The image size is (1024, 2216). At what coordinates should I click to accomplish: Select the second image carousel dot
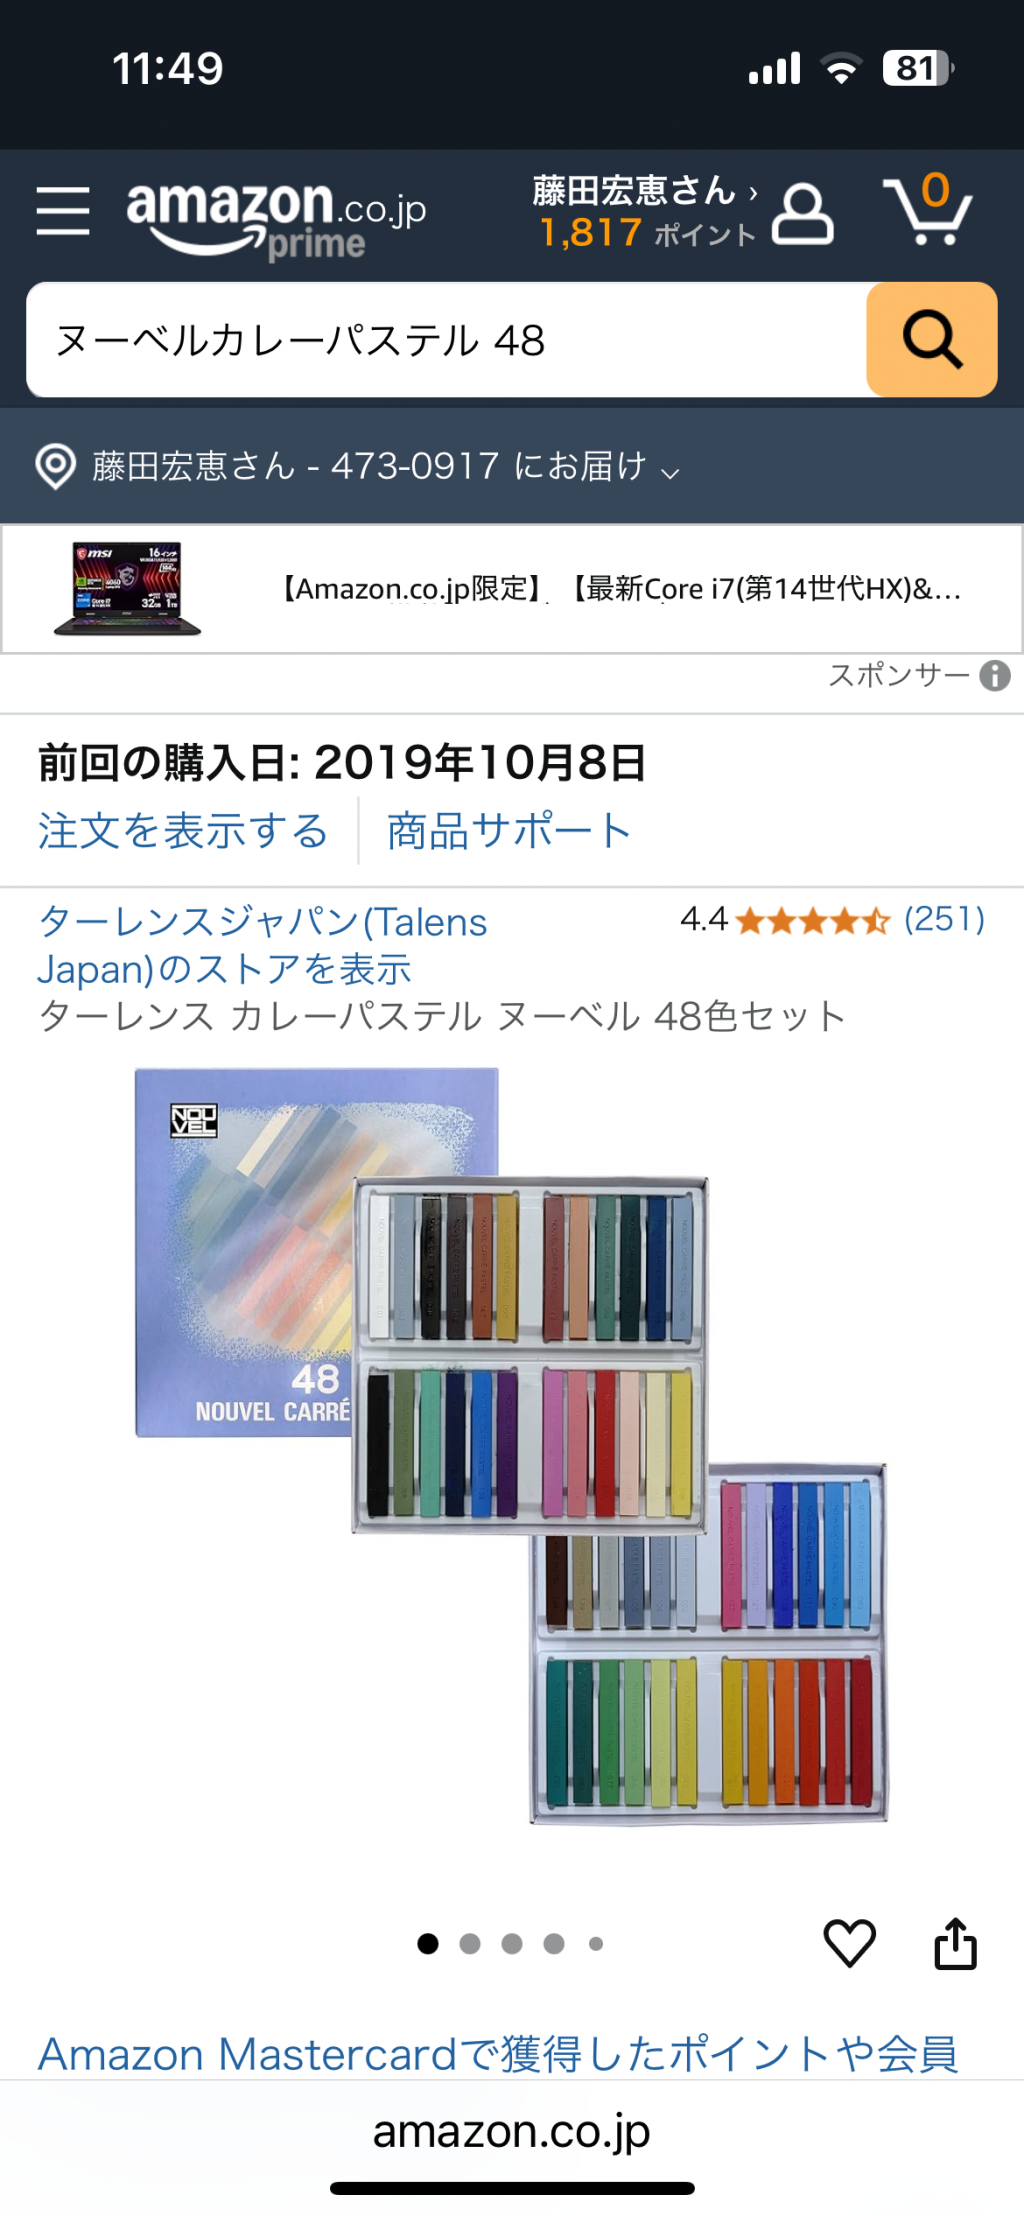pos(470,1943)
